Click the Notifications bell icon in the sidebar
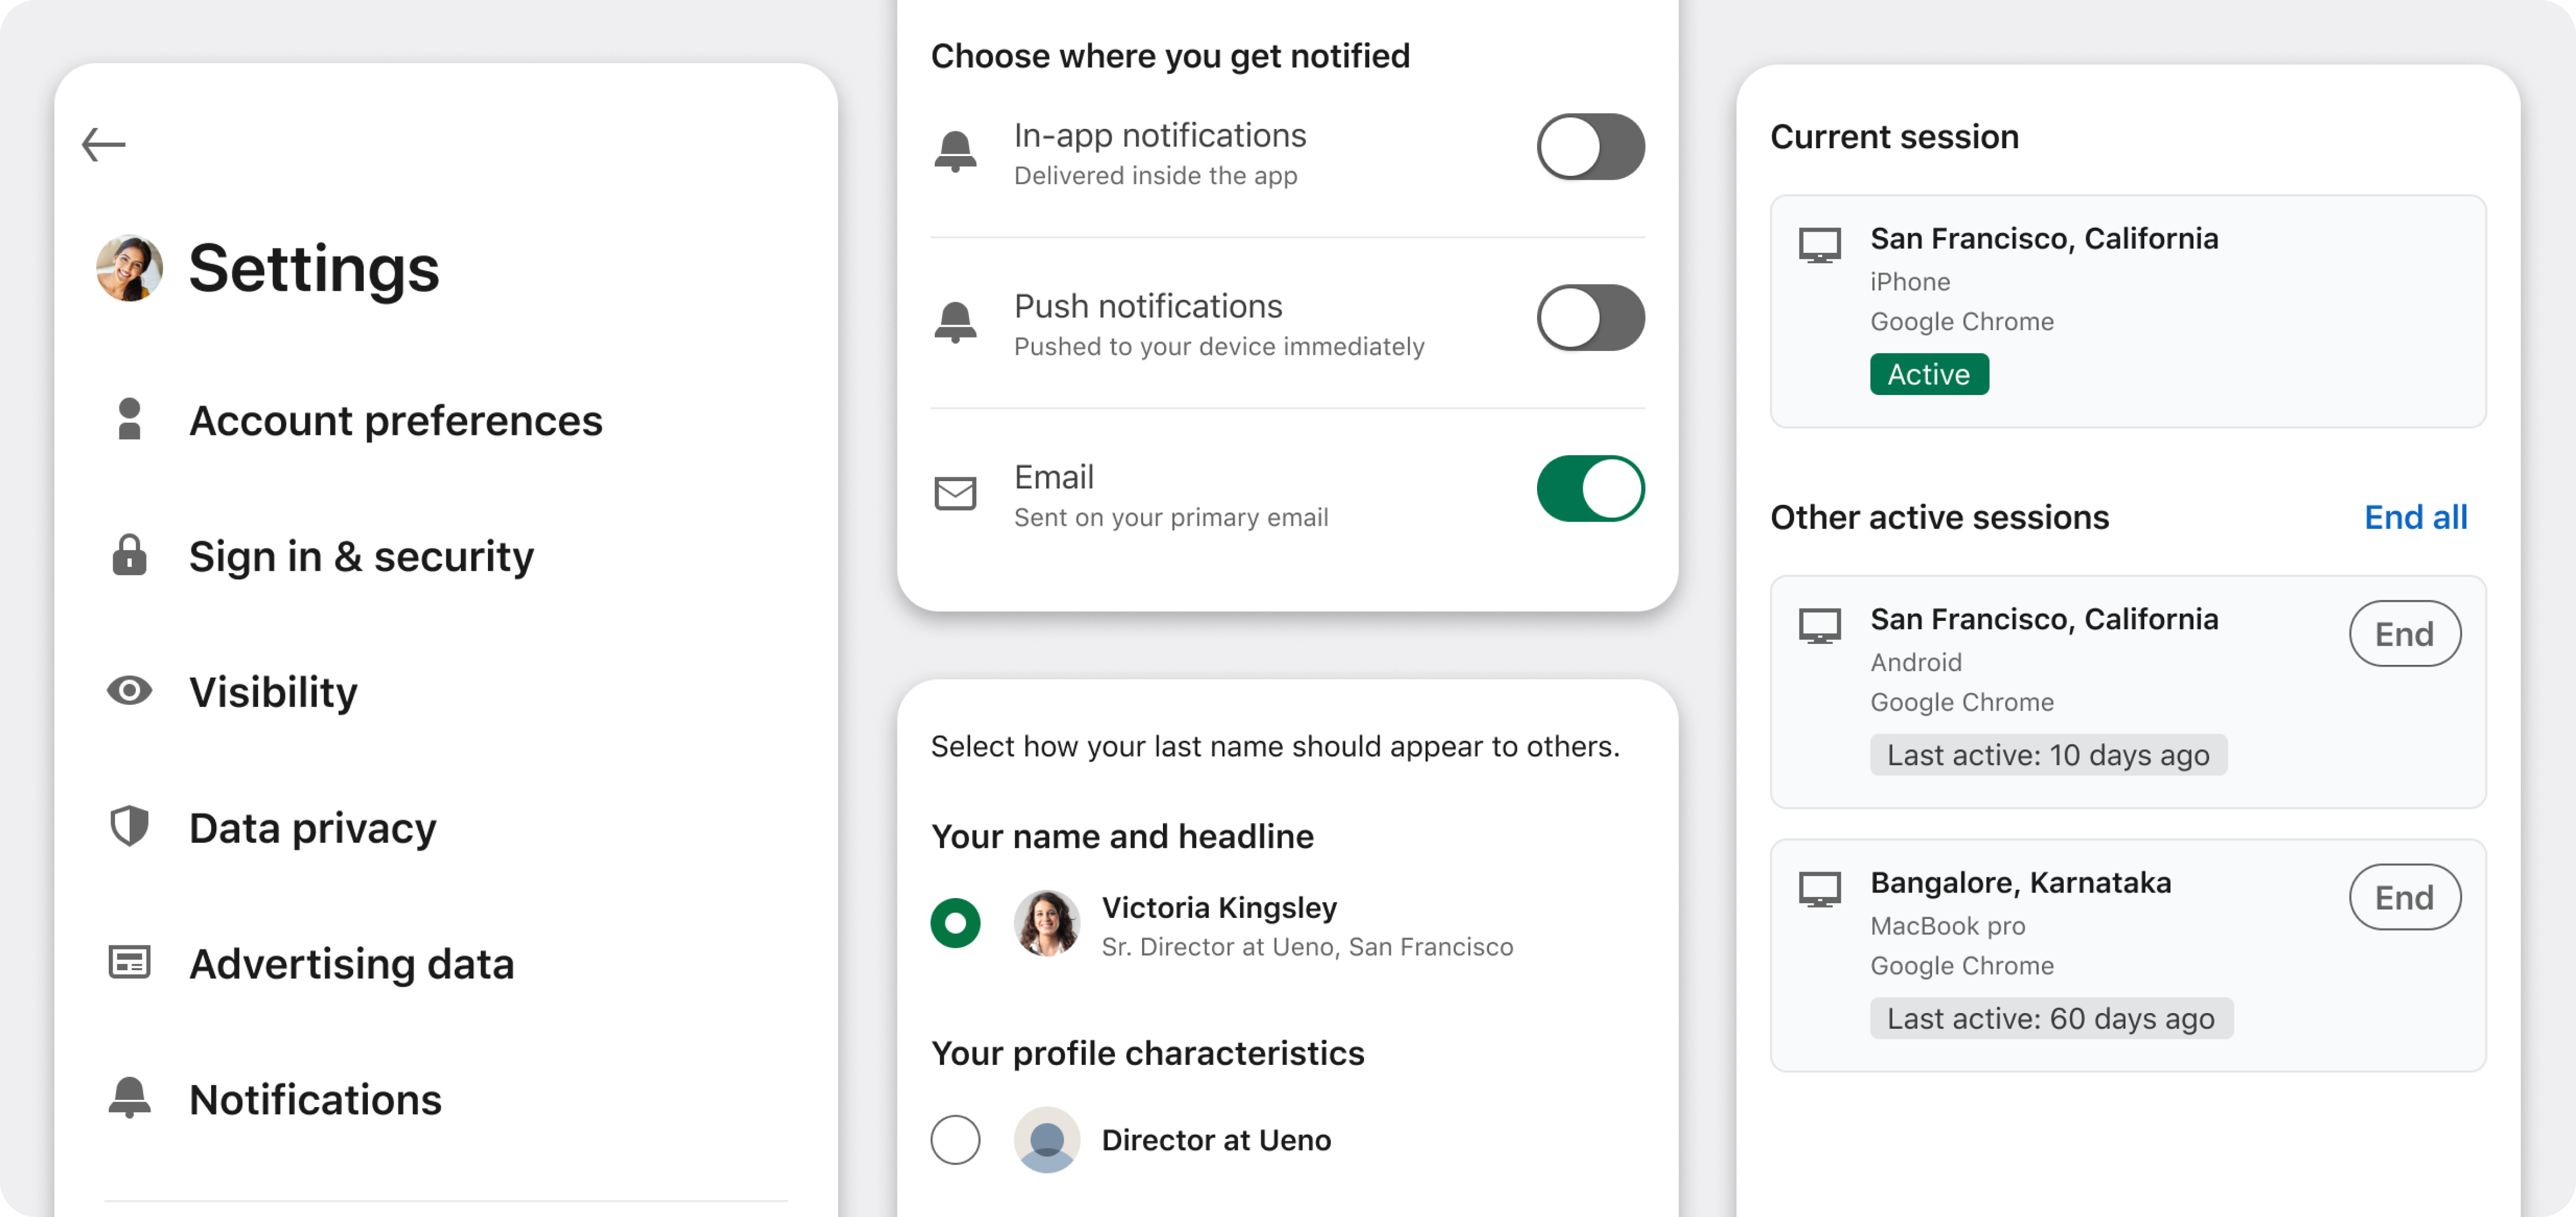The height and width of the screenshot is (1217, 2576). click(x=129, y=1098)
